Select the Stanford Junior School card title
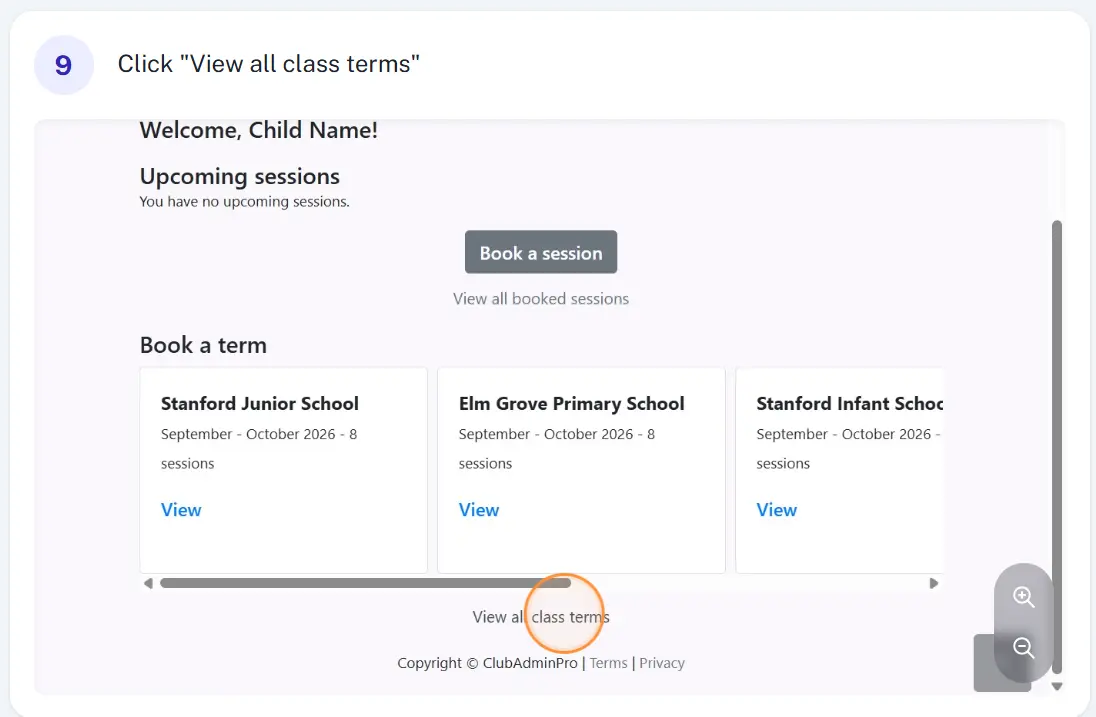Image resolution: width=1096 pixels, height=717 pixels. [260, 404]
